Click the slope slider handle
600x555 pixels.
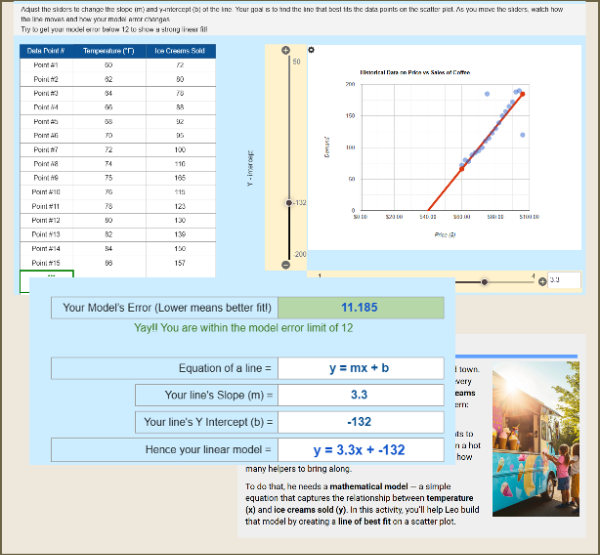(x=484, y=282)
